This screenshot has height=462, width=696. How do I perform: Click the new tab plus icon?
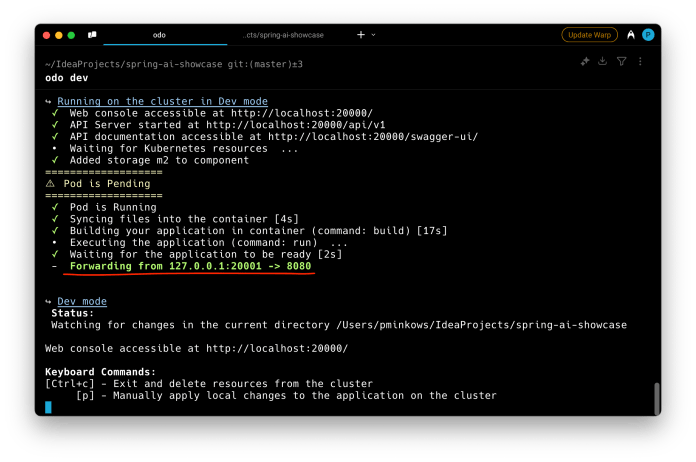tap(361, 35)
